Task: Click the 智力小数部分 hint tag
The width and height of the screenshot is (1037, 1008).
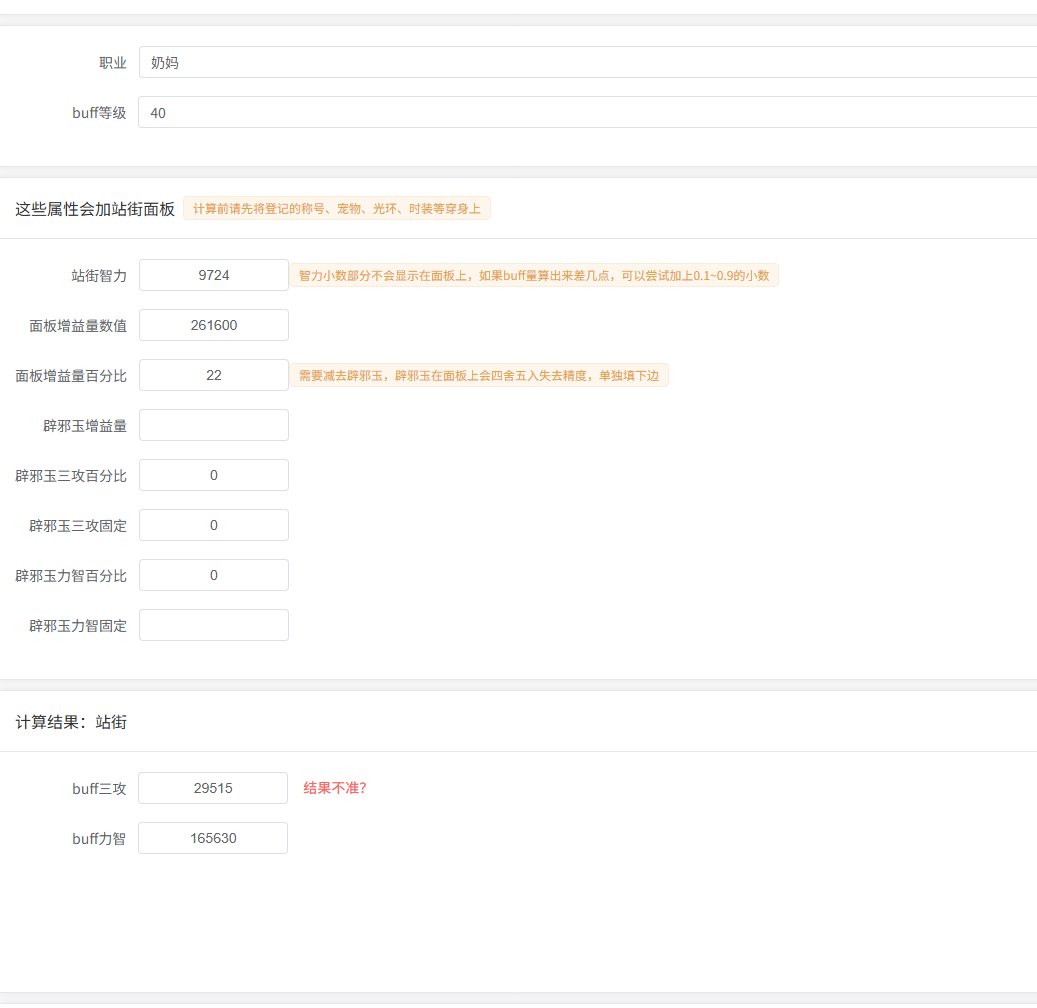Action: pos(534,275)
